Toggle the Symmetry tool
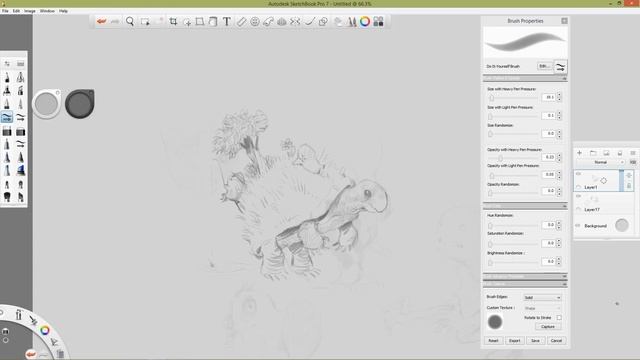The image size is (640, 360). point(295,22)
